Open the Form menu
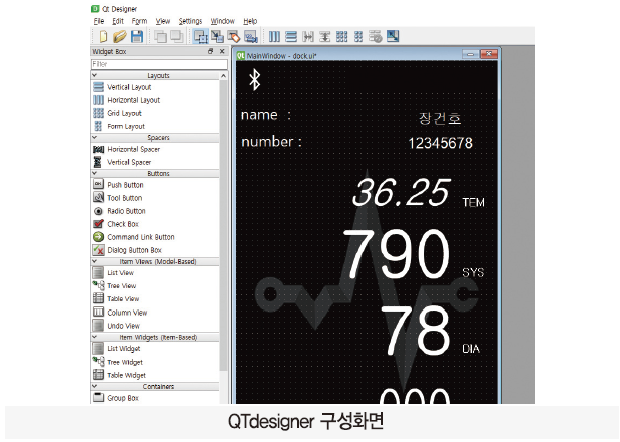Viewport: 620px width, 442px height. click(x=139, y=21)
